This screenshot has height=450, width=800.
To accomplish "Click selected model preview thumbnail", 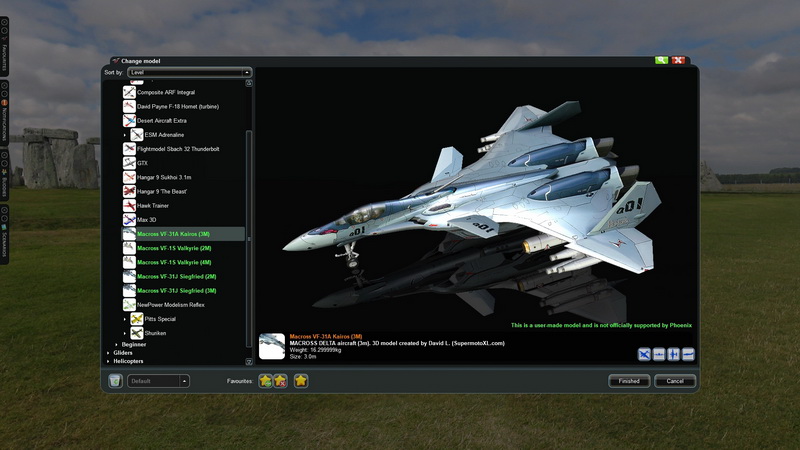I will 272,346.
